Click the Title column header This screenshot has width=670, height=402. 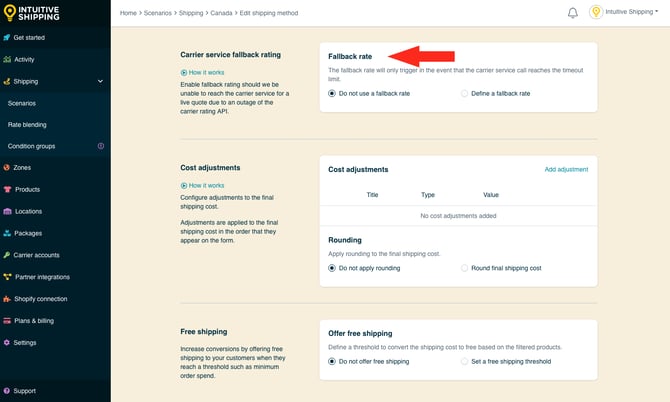coord(372,195)
